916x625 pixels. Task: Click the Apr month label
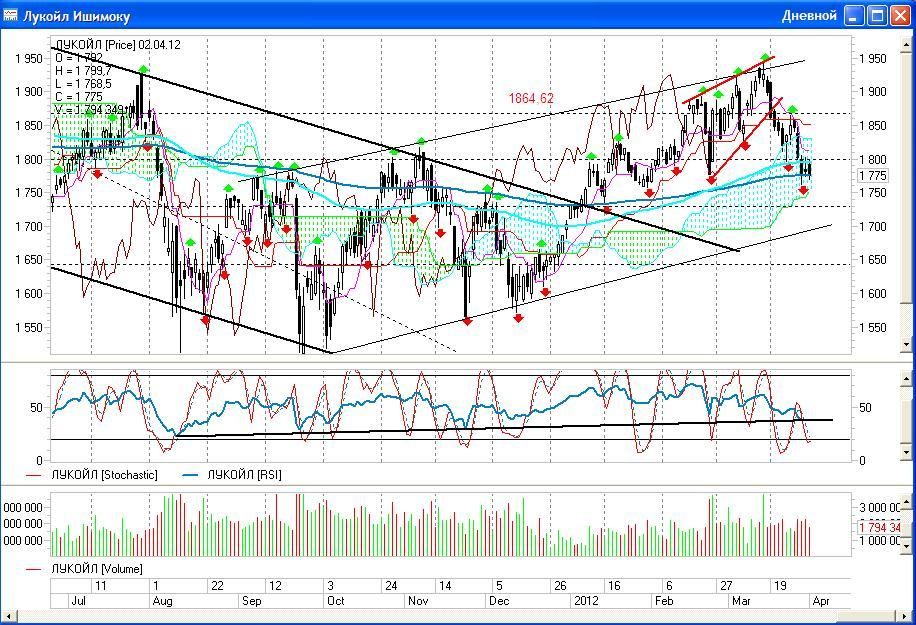821,600
